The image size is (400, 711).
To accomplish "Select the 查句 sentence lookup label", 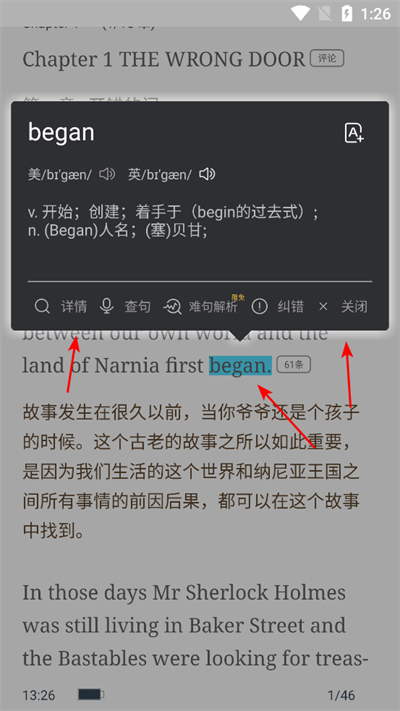I will click(x=138, y=307).
